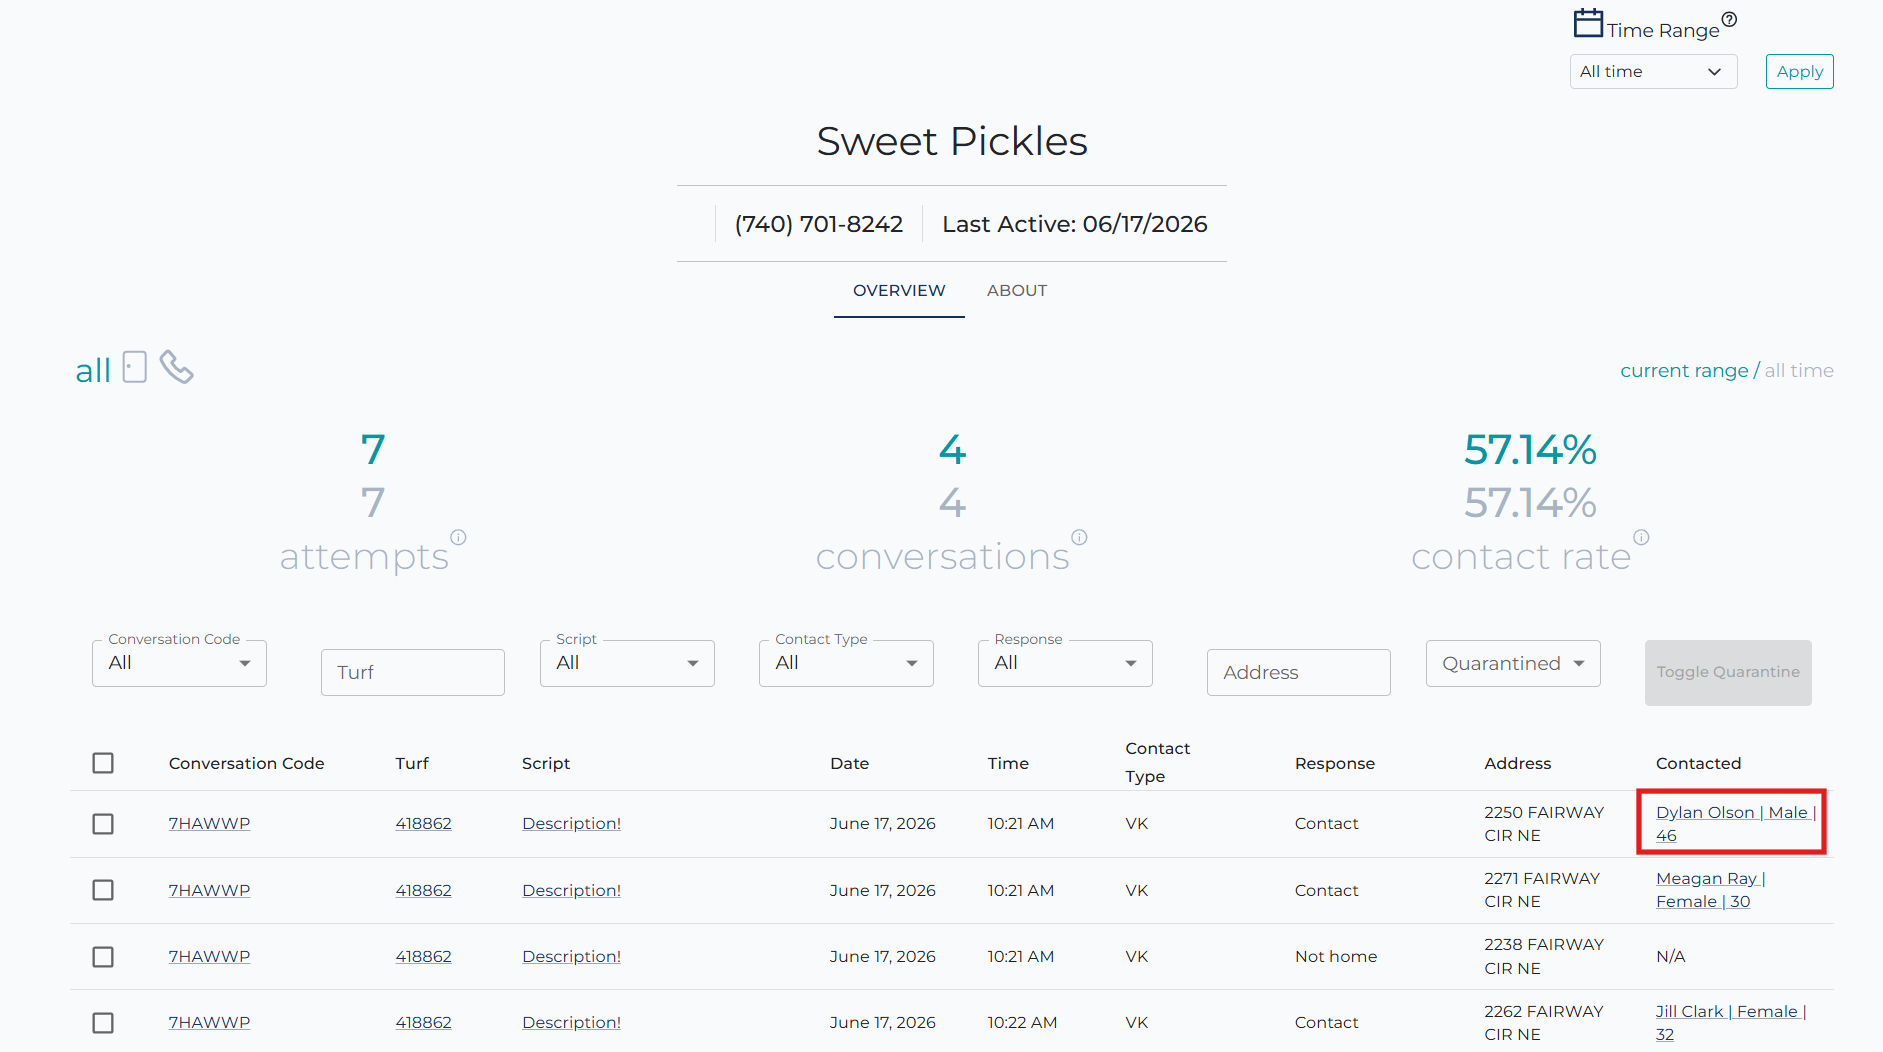Click the all time comparison toggle text

click(1798, 371)
